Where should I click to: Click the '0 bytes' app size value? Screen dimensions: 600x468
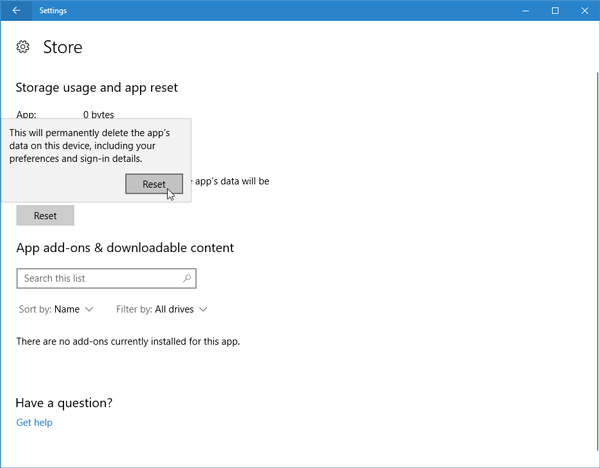[101, 115]
